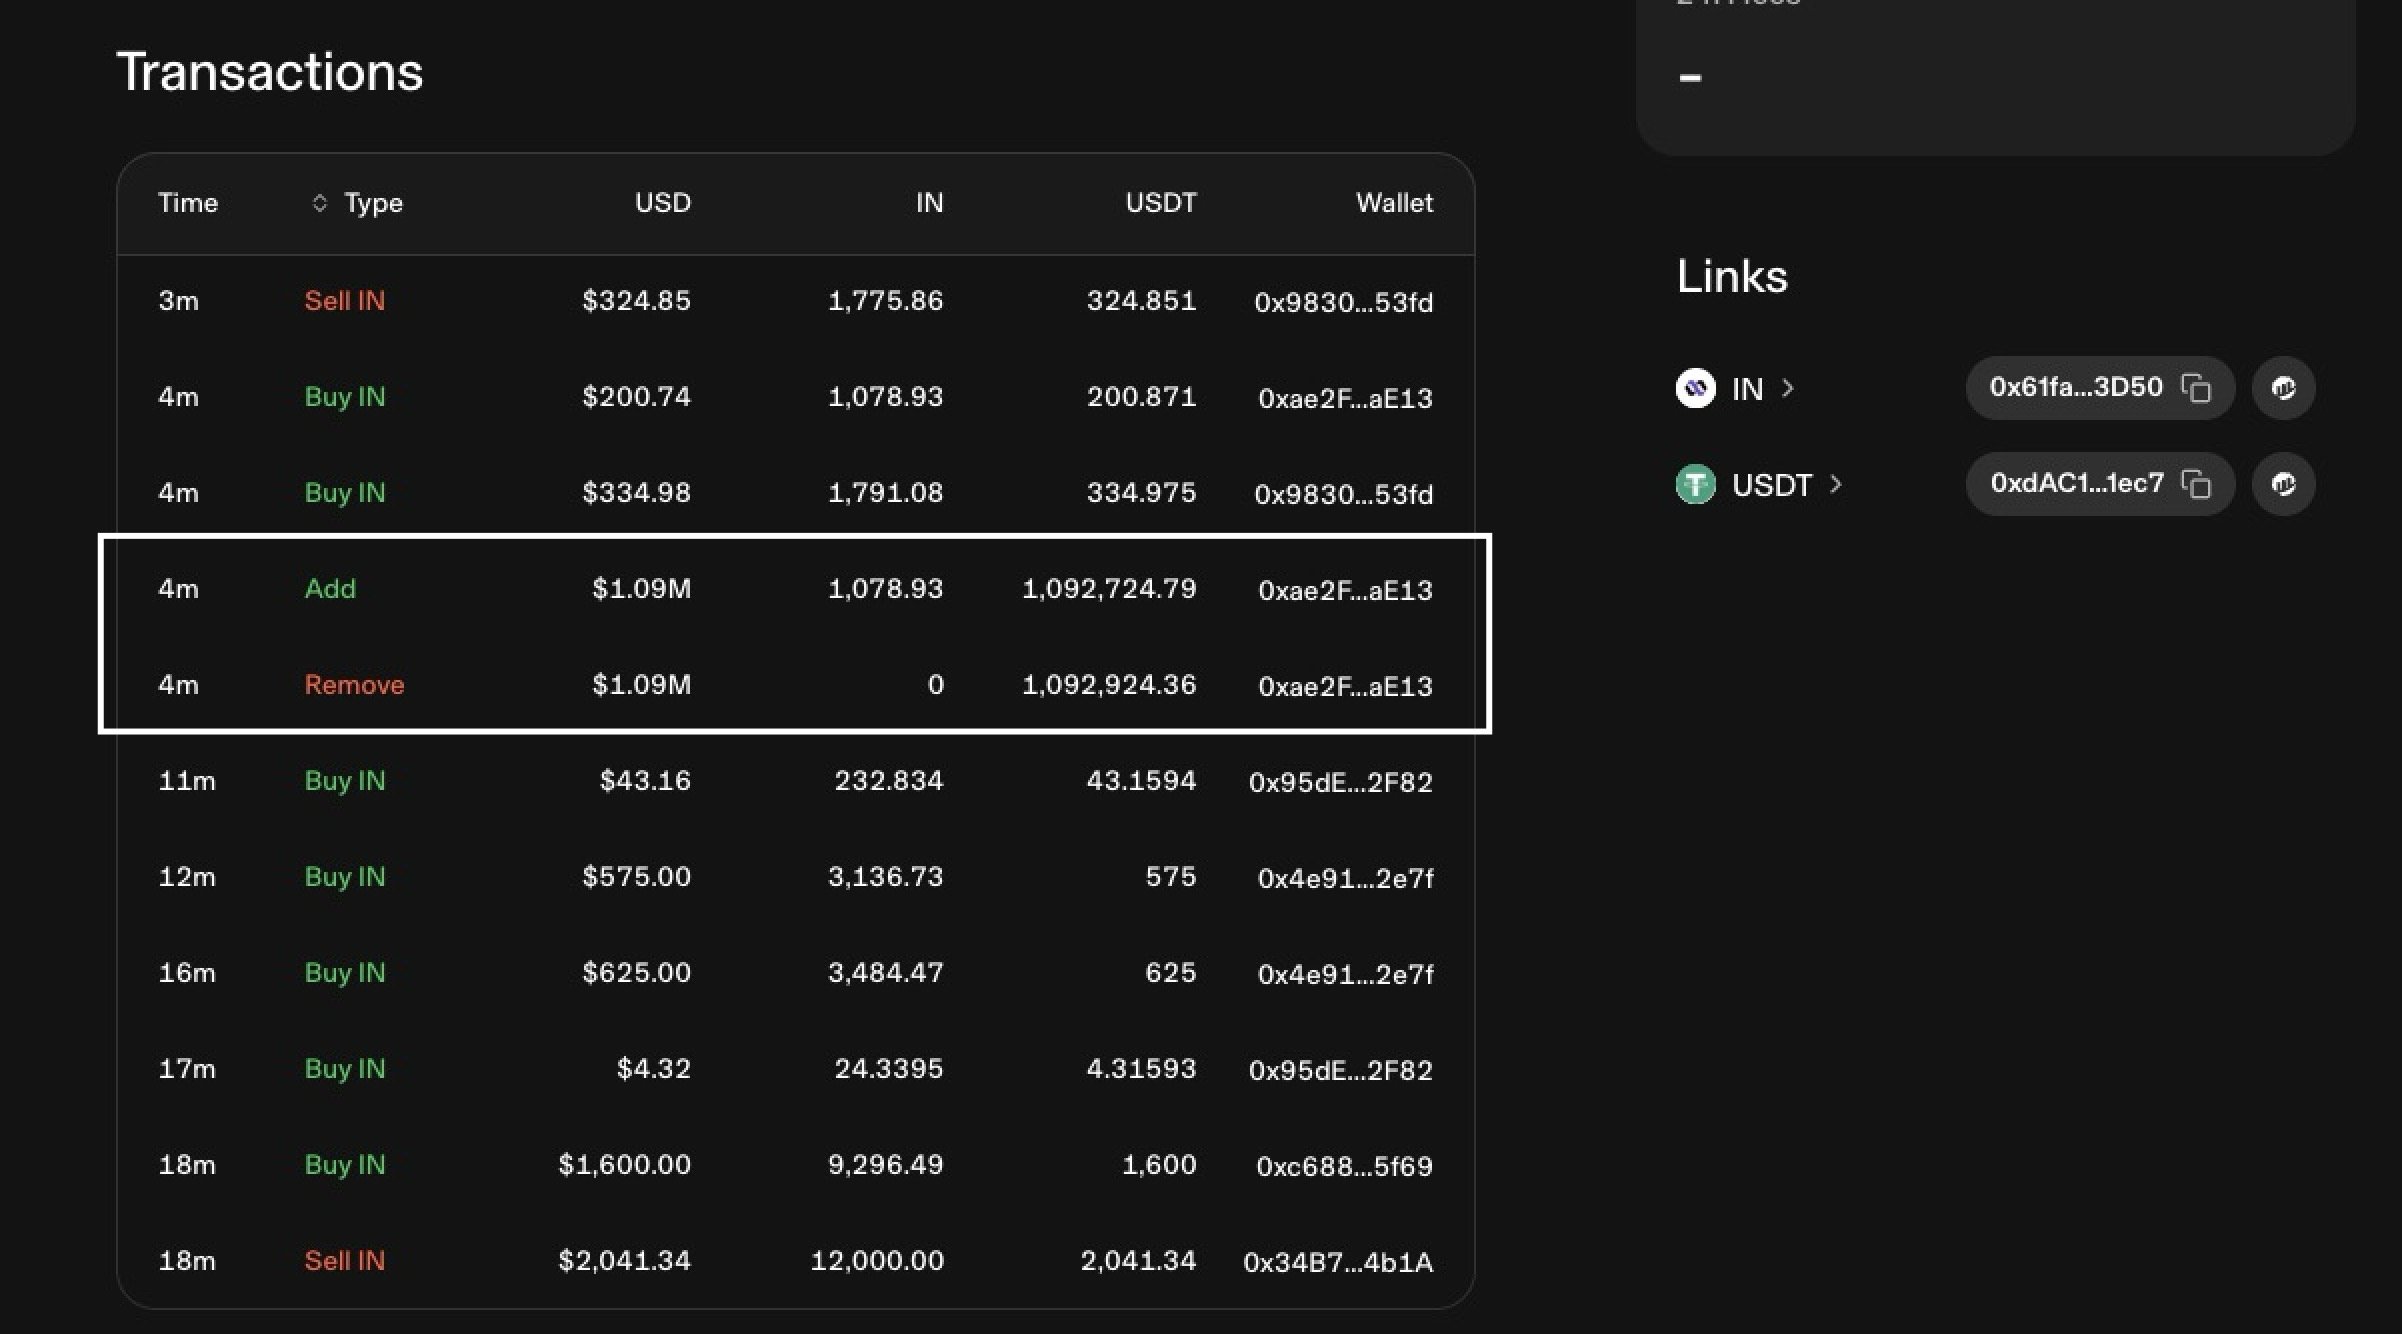Screen dimensions: 2402x1334
Task: Click the IN token logo
Action: coord(1695,388)
